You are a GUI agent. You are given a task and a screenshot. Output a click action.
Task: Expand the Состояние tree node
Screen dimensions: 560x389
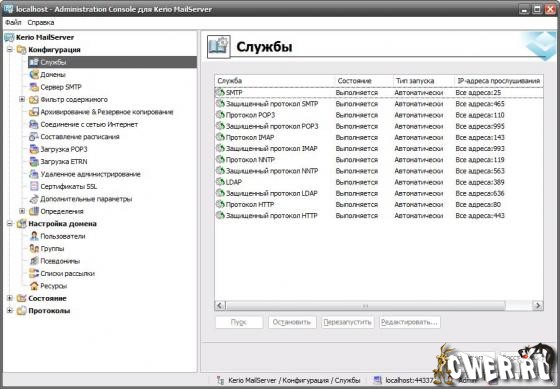pyautogui.click(x=10, y=298)
